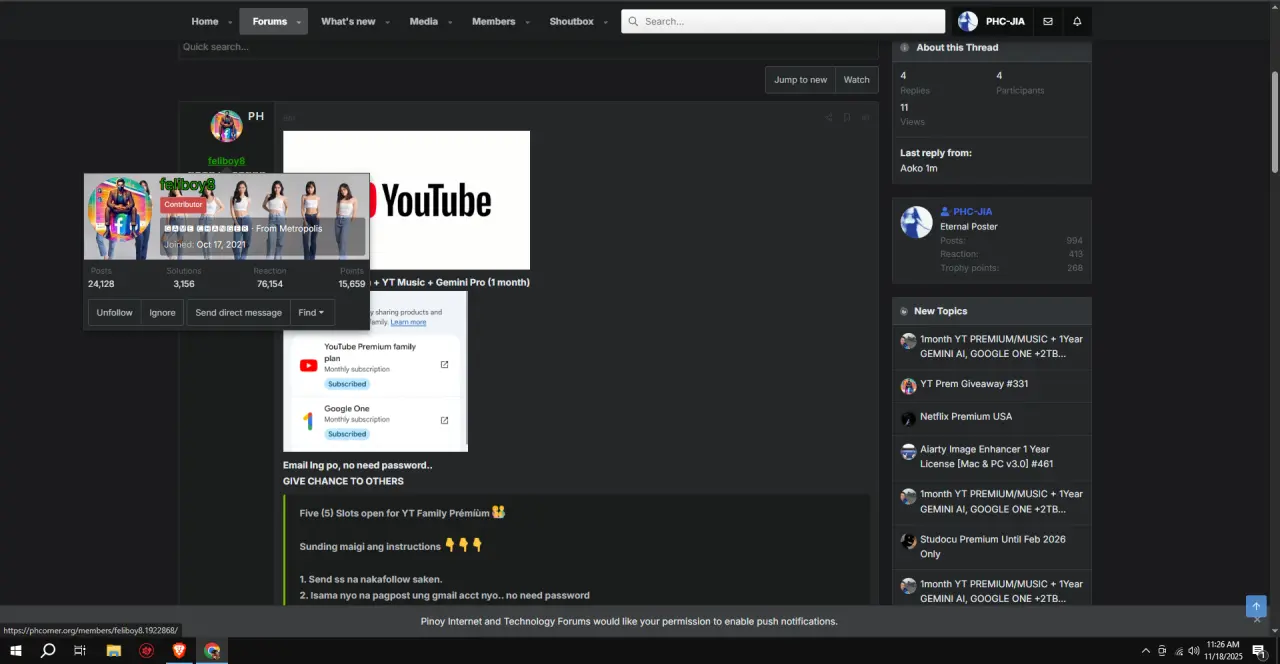Expand the Media dropdown arrow
The image size is (1280, 664).
(449, 22)
